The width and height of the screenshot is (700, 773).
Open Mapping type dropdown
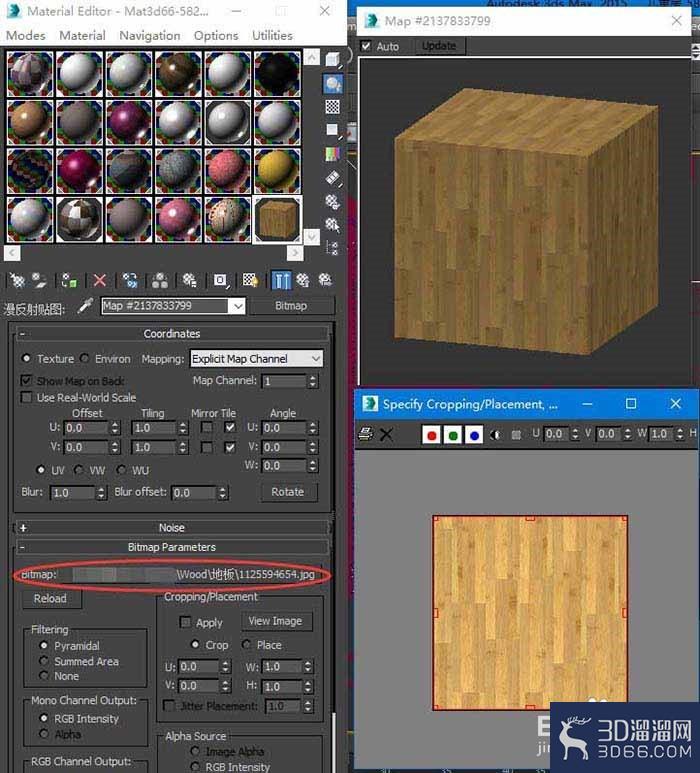[x=256, y=358]
